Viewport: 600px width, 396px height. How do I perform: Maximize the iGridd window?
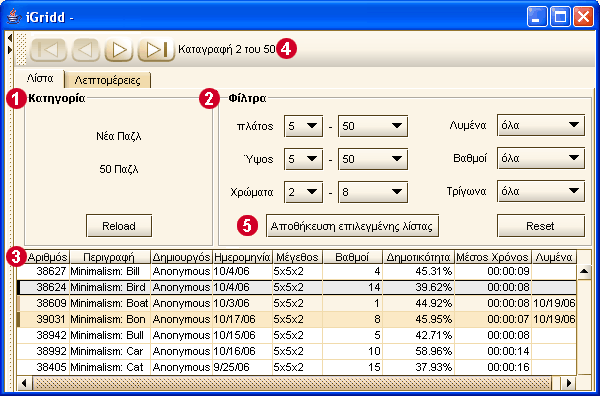point(560,17)
